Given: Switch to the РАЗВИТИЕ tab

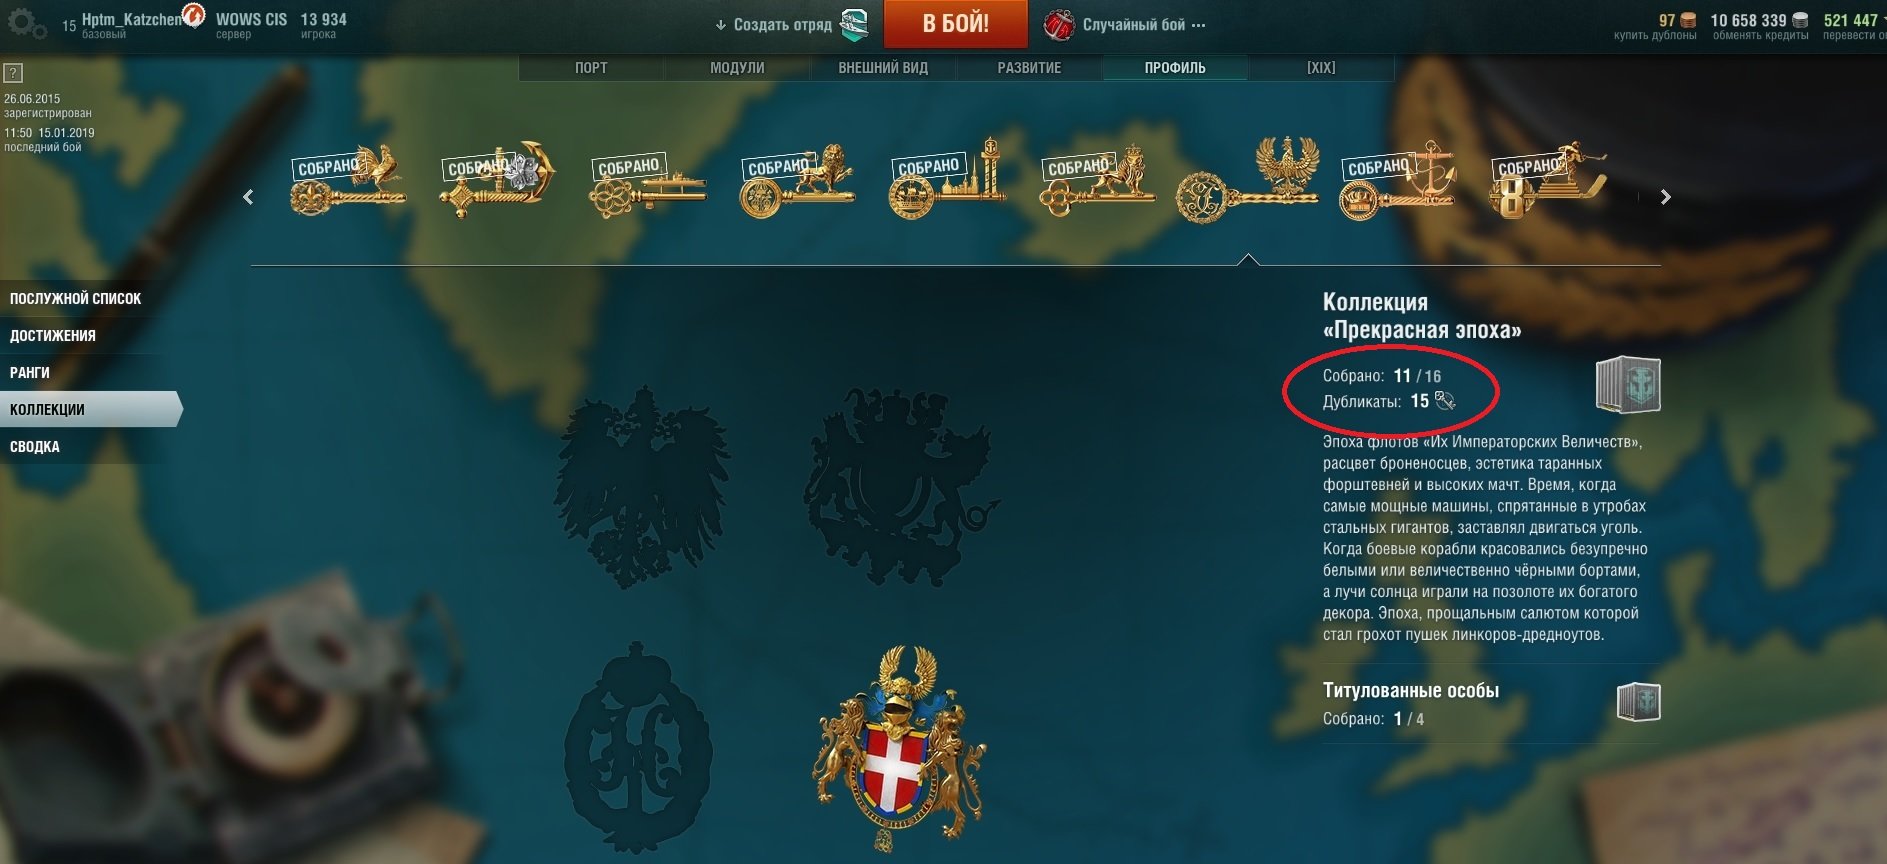Looking at the screenshot, I should [1029, 68].
